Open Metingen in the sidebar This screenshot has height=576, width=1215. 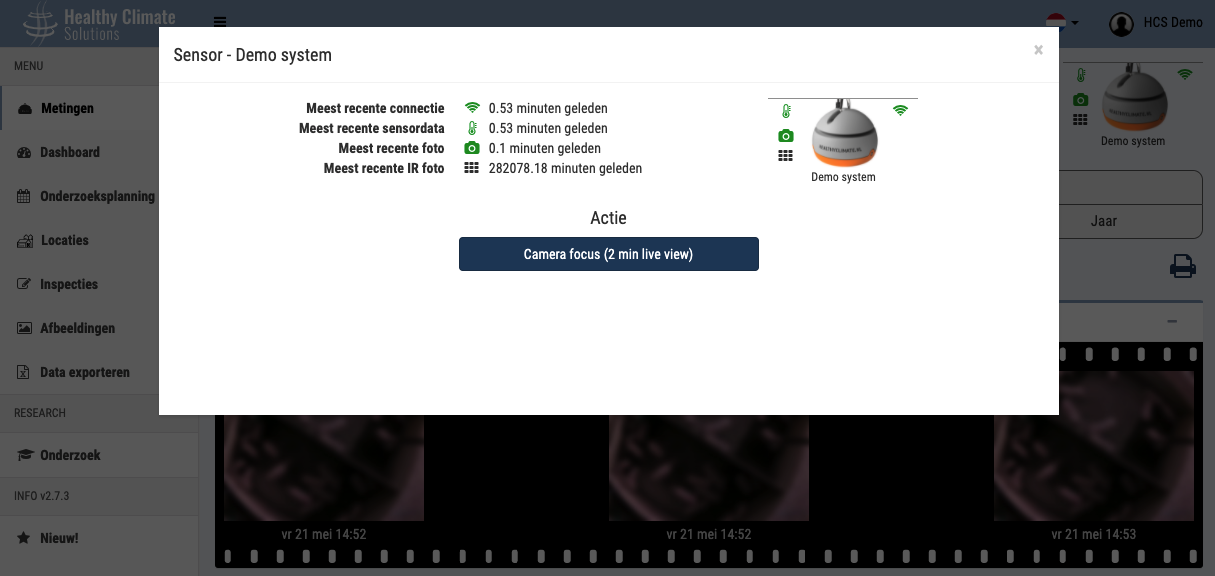pyautogui.click(x=67, y=108)
